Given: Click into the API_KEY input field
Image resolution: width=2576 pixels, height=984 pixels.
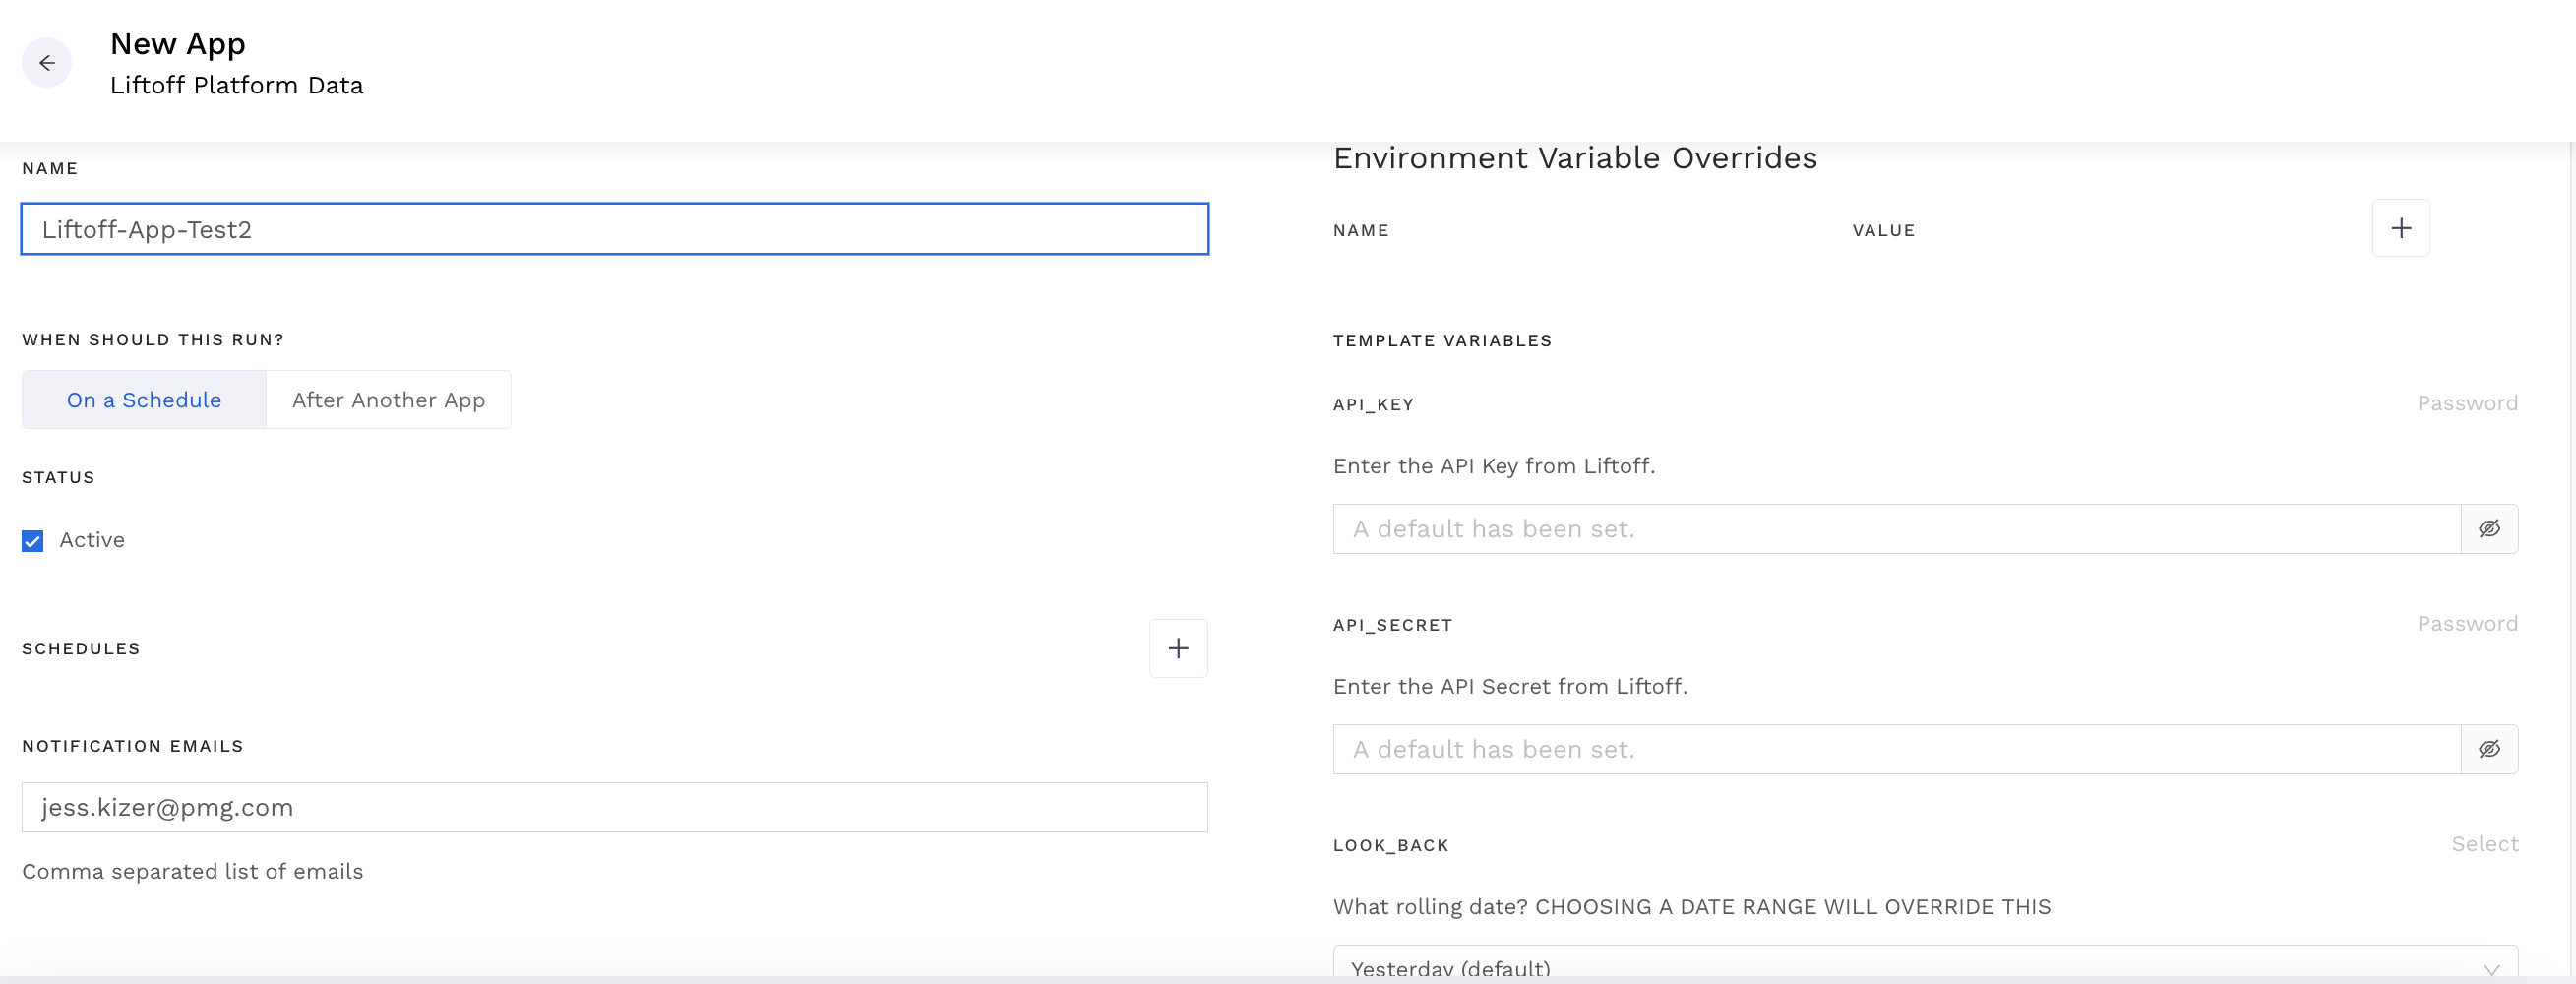Looking at the screenshot, I should tap(1896, 529).
